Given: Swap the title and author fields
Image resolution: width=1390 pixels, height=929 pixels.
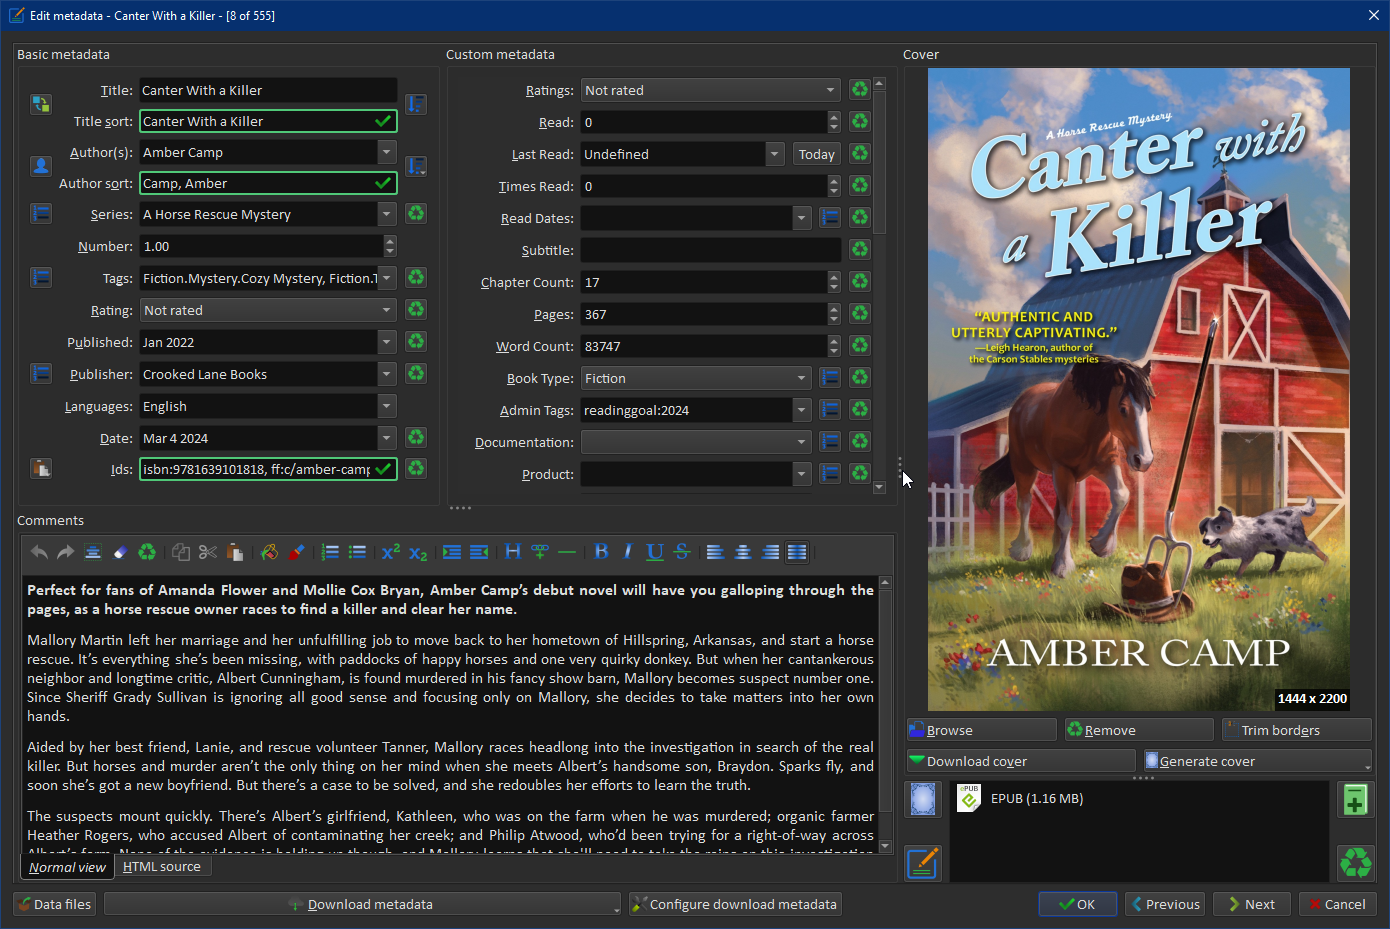Looking at the screenshot, I should pos(41,104).
